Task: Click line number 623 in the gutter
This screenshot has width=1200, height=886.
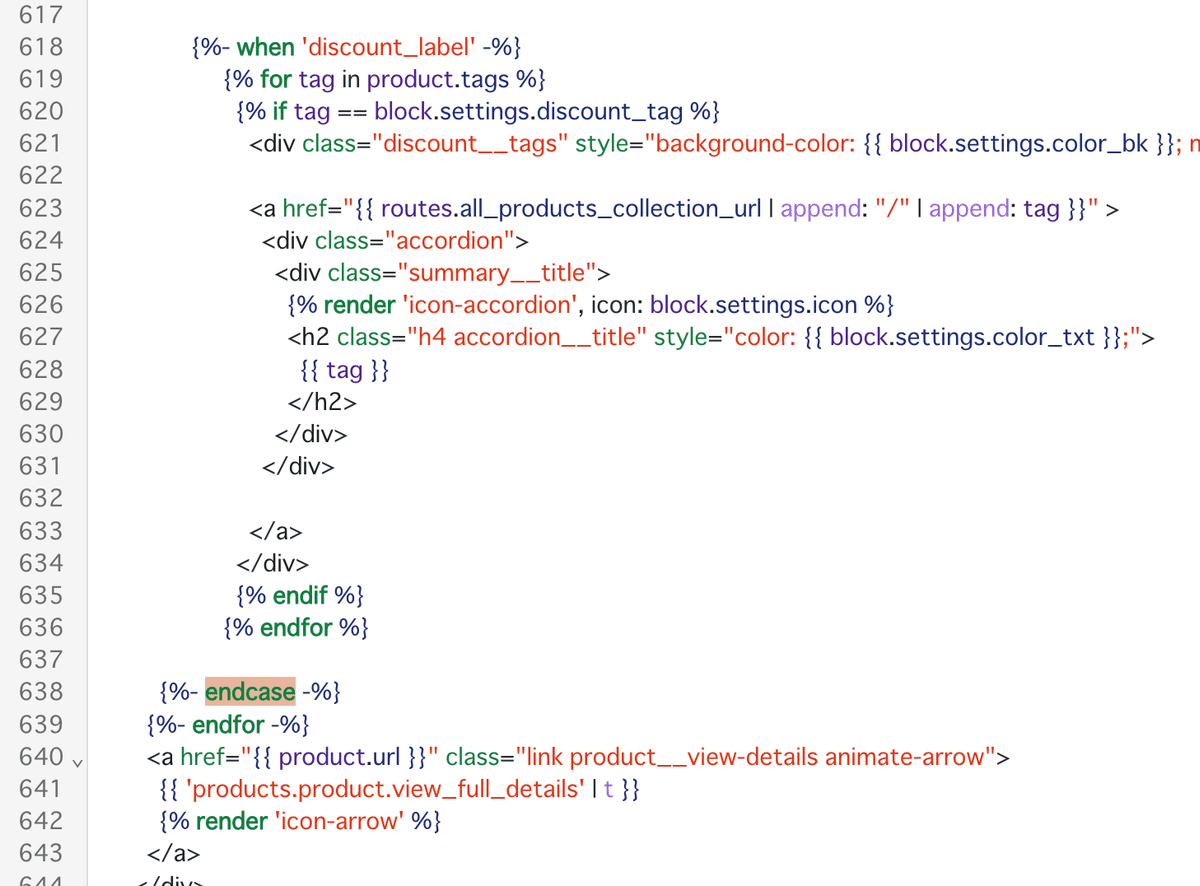Action: (41, 208)
